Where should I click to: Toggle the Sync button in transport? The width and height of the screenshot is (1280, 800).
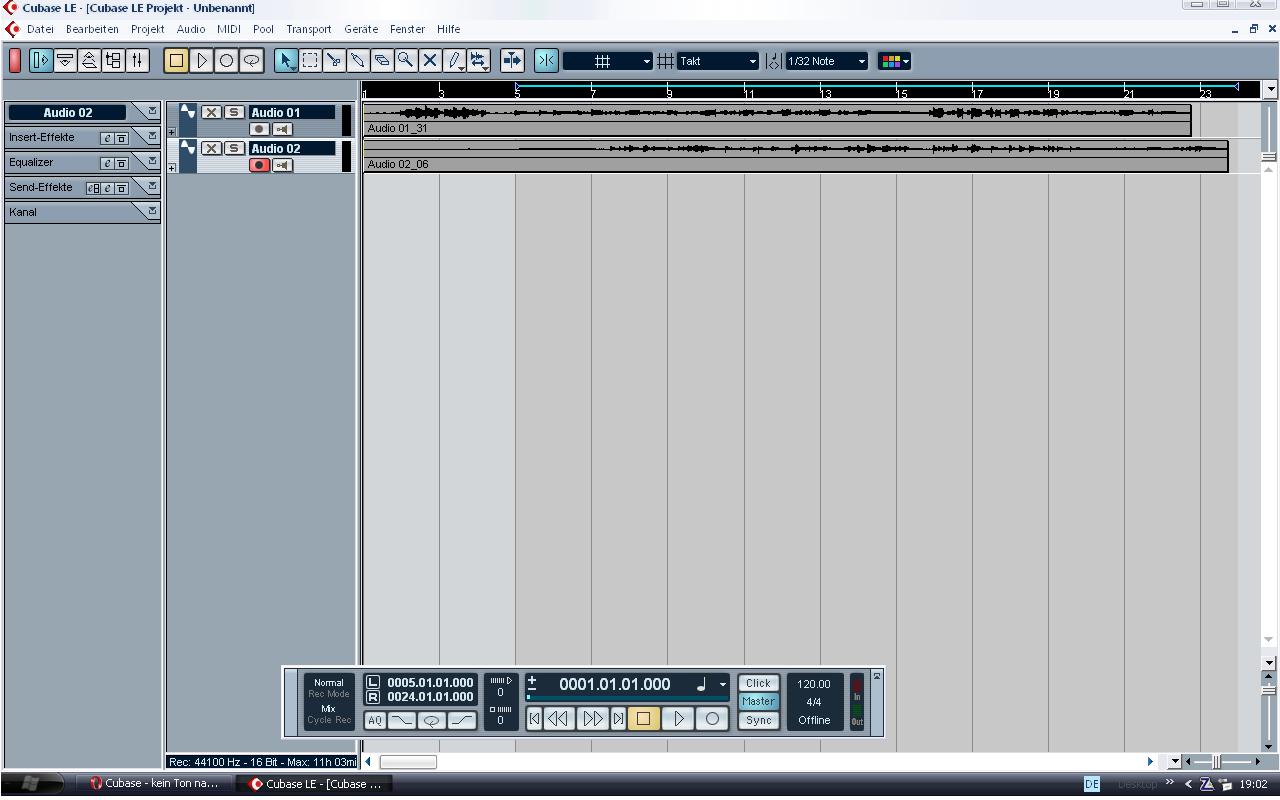(758, 720)
